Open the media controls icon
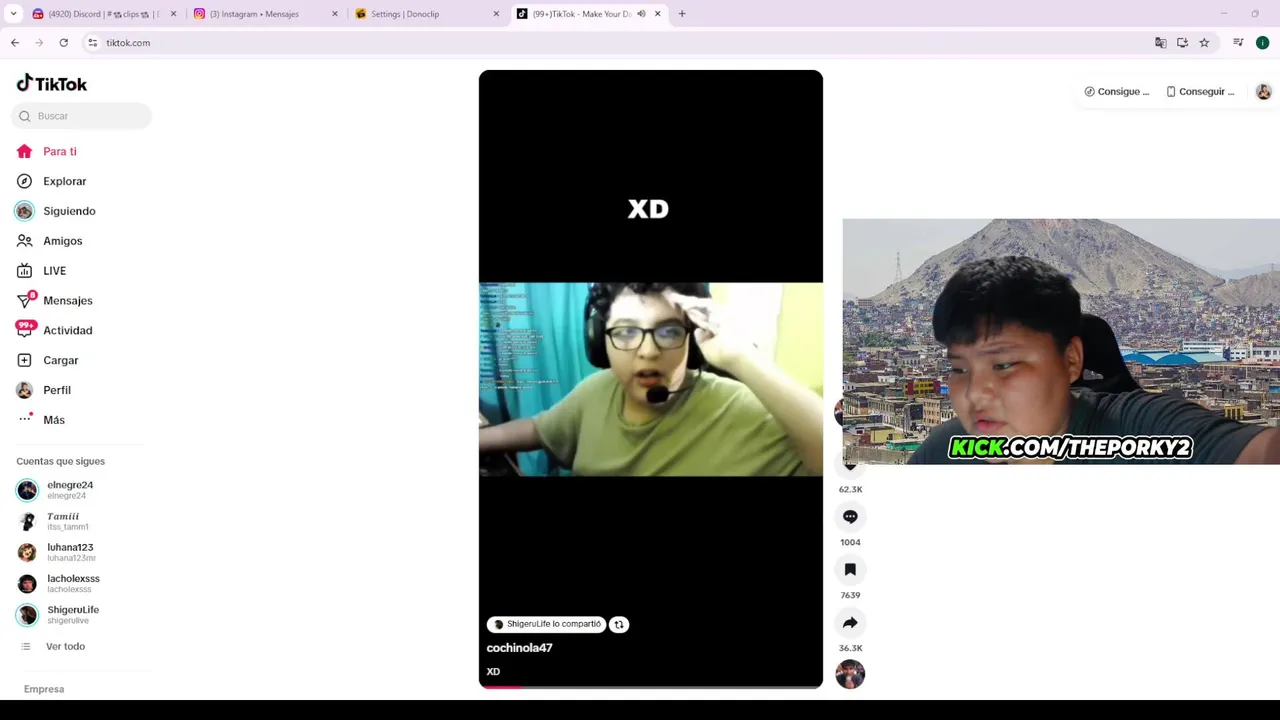Screen dimensions: 1280x720 1238,43
